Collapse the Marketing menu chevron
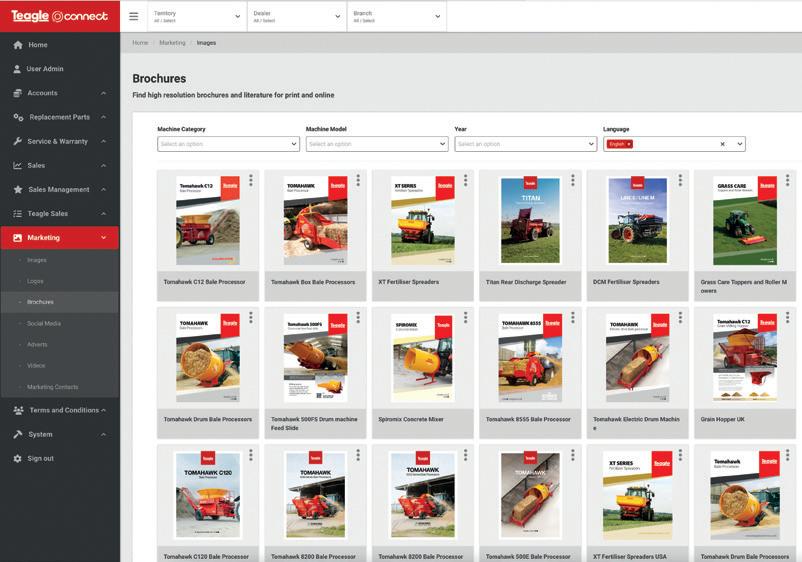Viewport: 802px width, 562px height. [103, 238]
